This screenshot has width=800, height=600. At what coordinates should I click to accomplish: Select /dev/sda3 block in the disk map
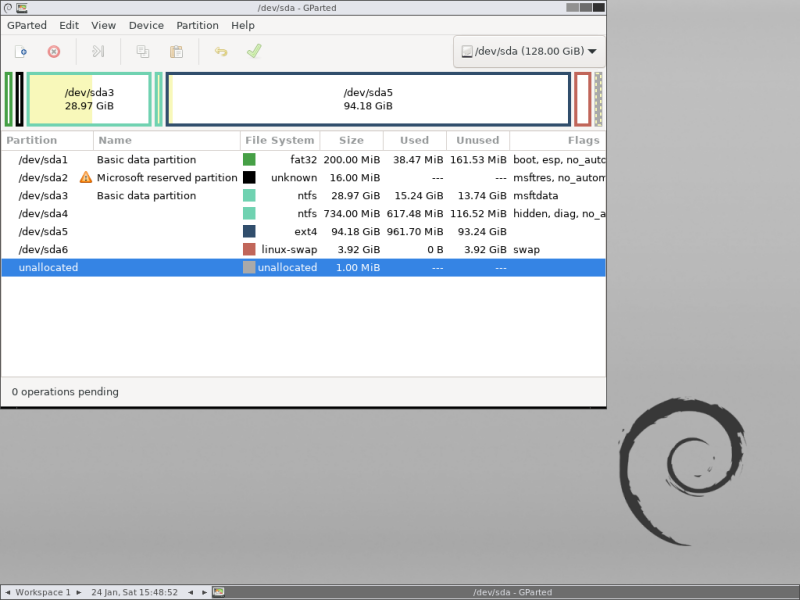point(89,99)
